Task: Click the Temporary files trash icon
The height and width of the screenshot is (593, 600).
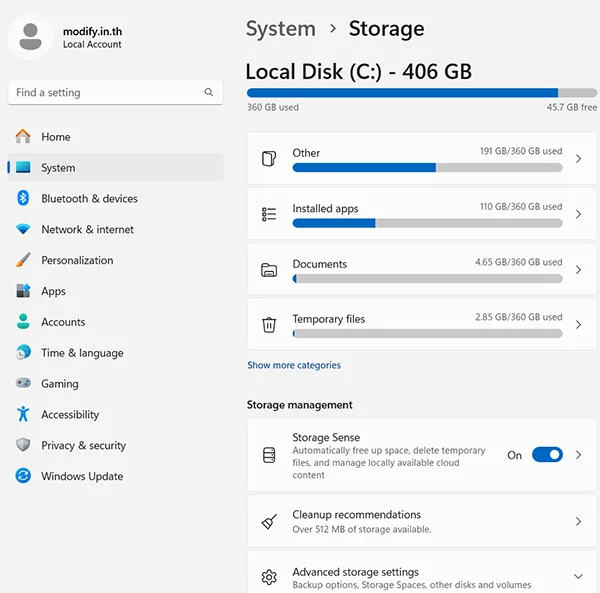Action: [x=269, y=325]
